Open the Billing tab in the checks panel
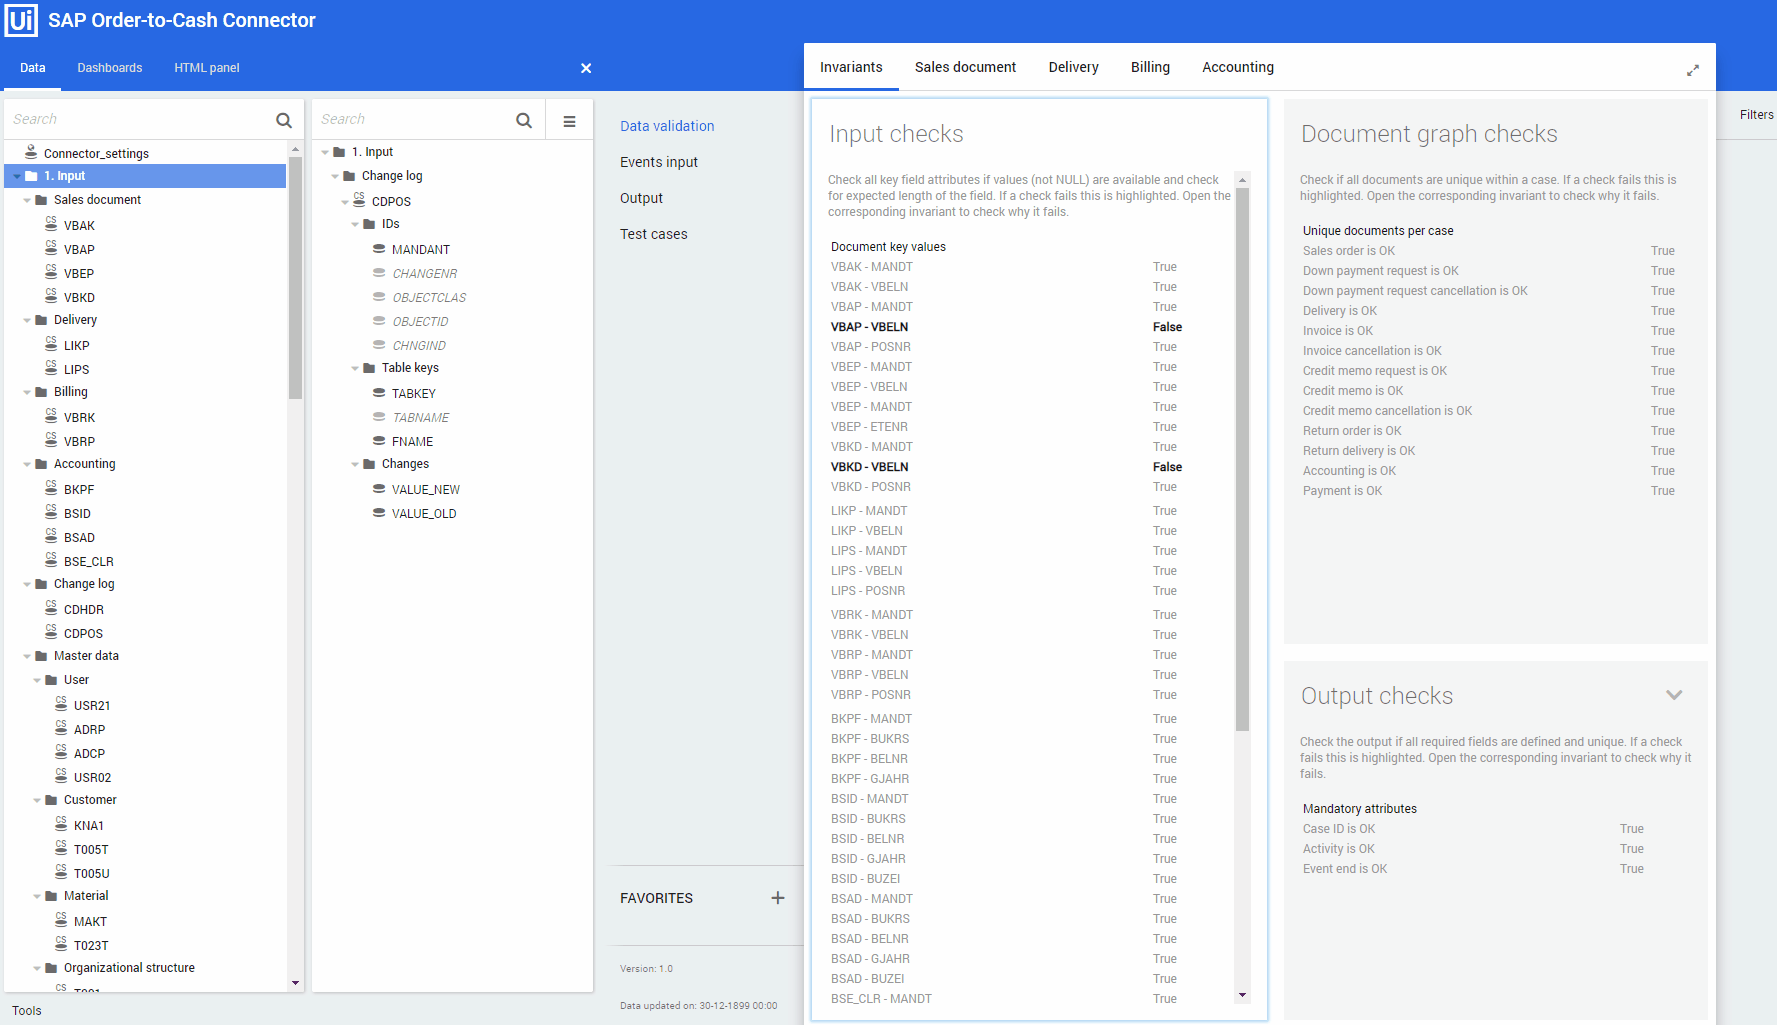1777x1025 pixels. [1149, 67]
